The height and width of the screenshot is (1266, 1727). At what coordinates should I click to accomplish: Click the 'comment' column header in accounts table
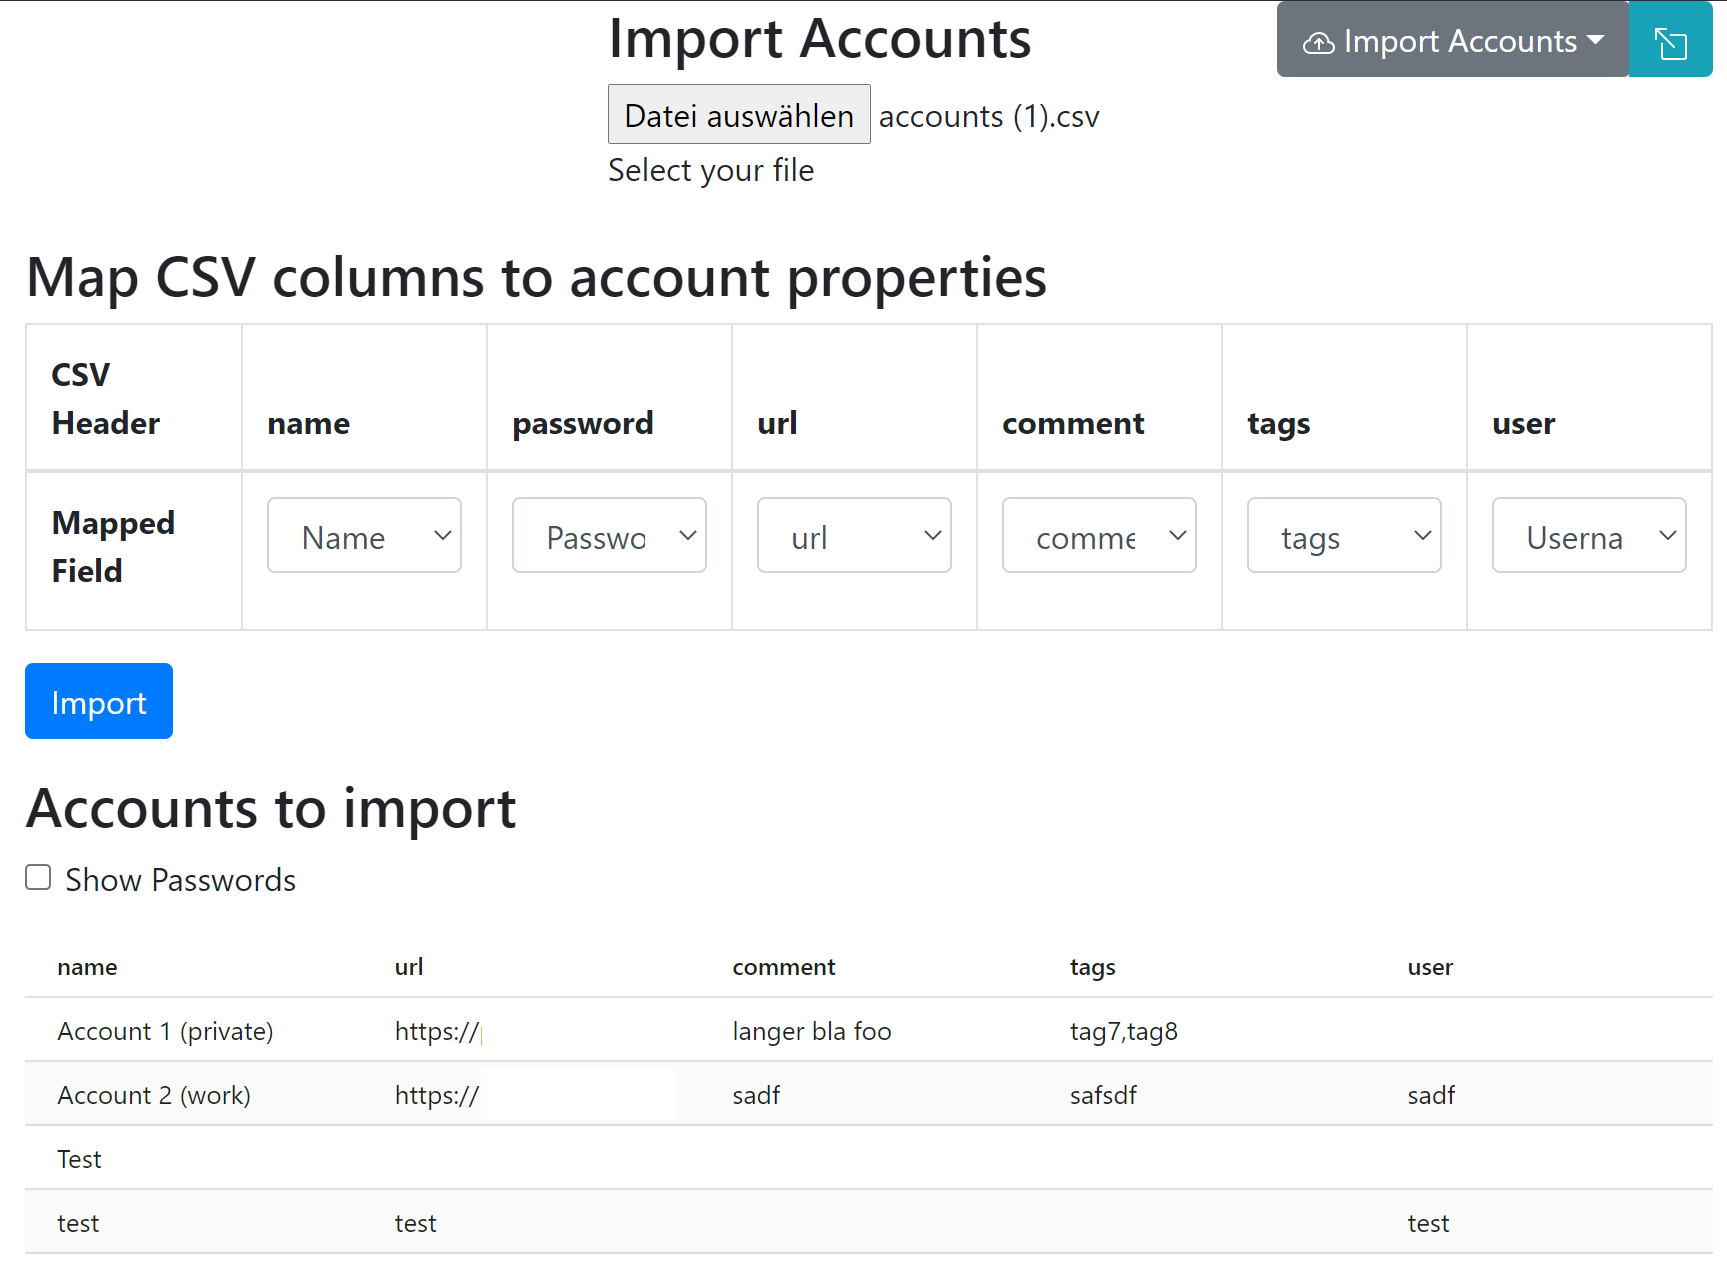coord(869,966)
